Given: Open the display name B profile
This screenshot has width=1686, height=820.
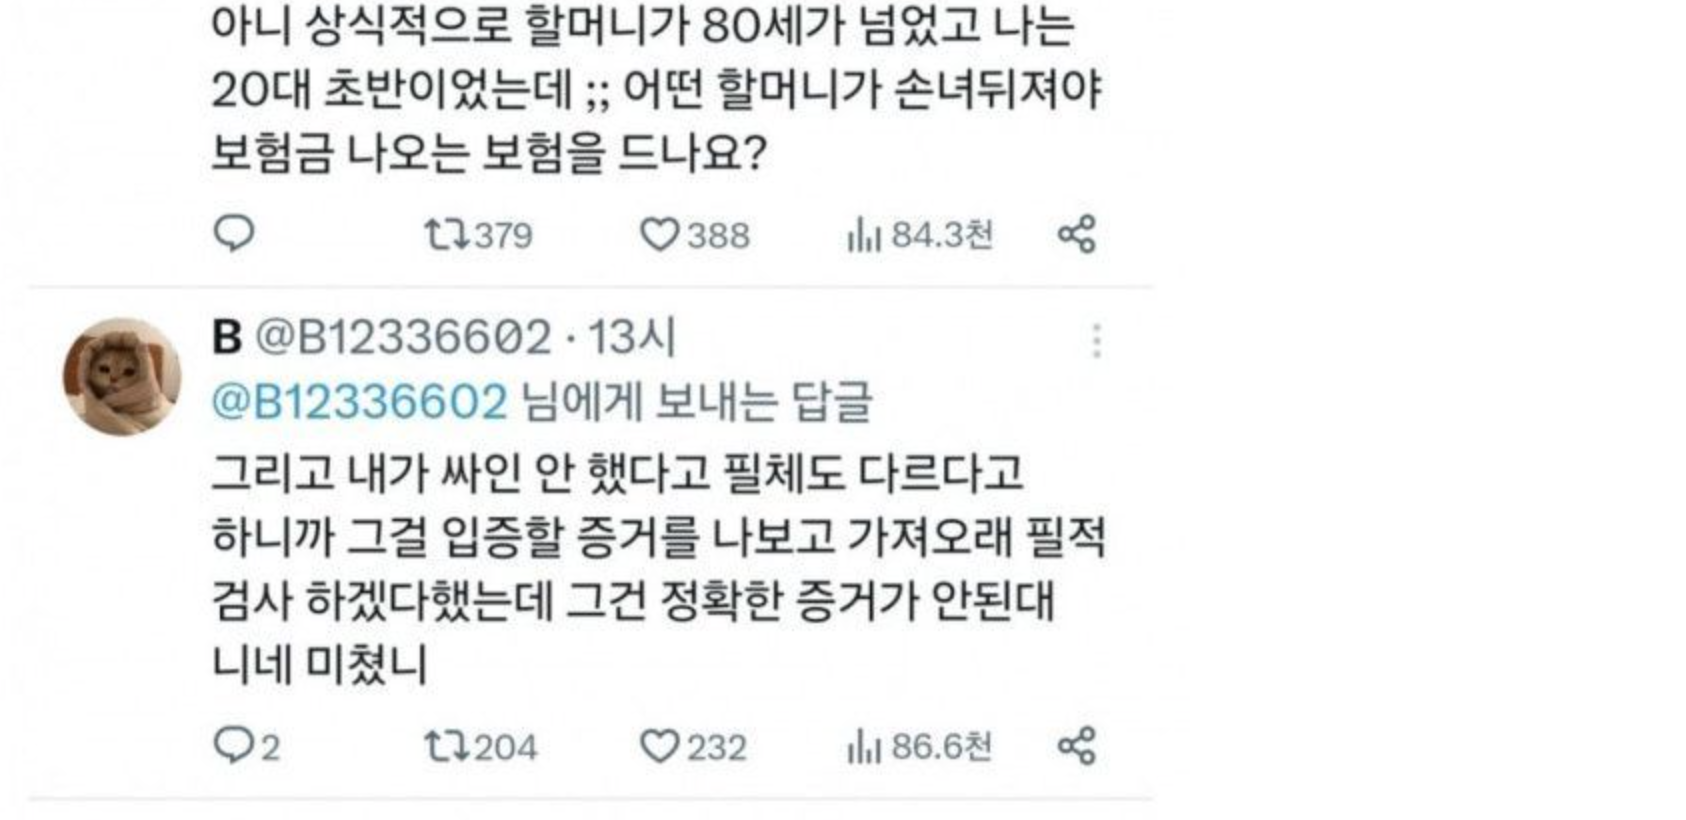Looking at the screenshot, I should [x=227, y=337].
